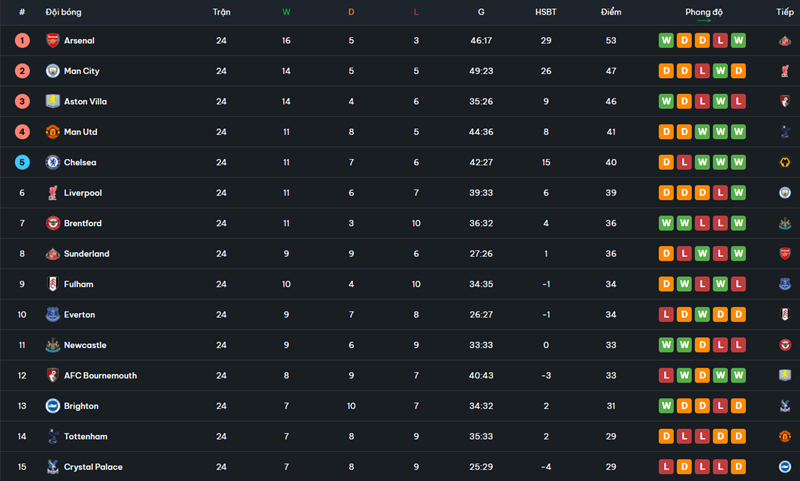Click the Tottenham club crest
This screenshot has height=481, width=800.
(52, 437)
